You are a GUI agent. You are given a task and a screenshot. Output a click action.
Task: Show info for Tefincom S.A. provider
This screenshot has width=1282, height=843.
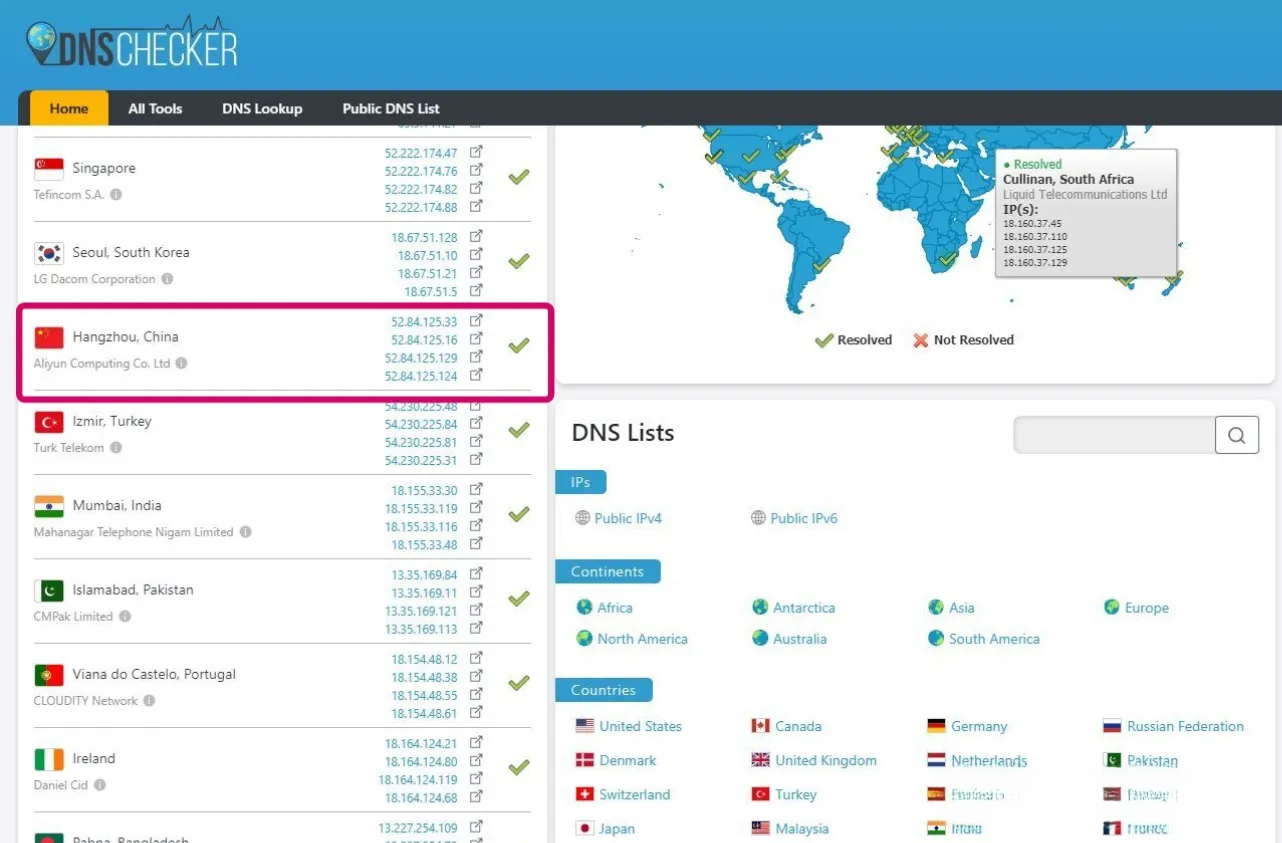point(116,194)
